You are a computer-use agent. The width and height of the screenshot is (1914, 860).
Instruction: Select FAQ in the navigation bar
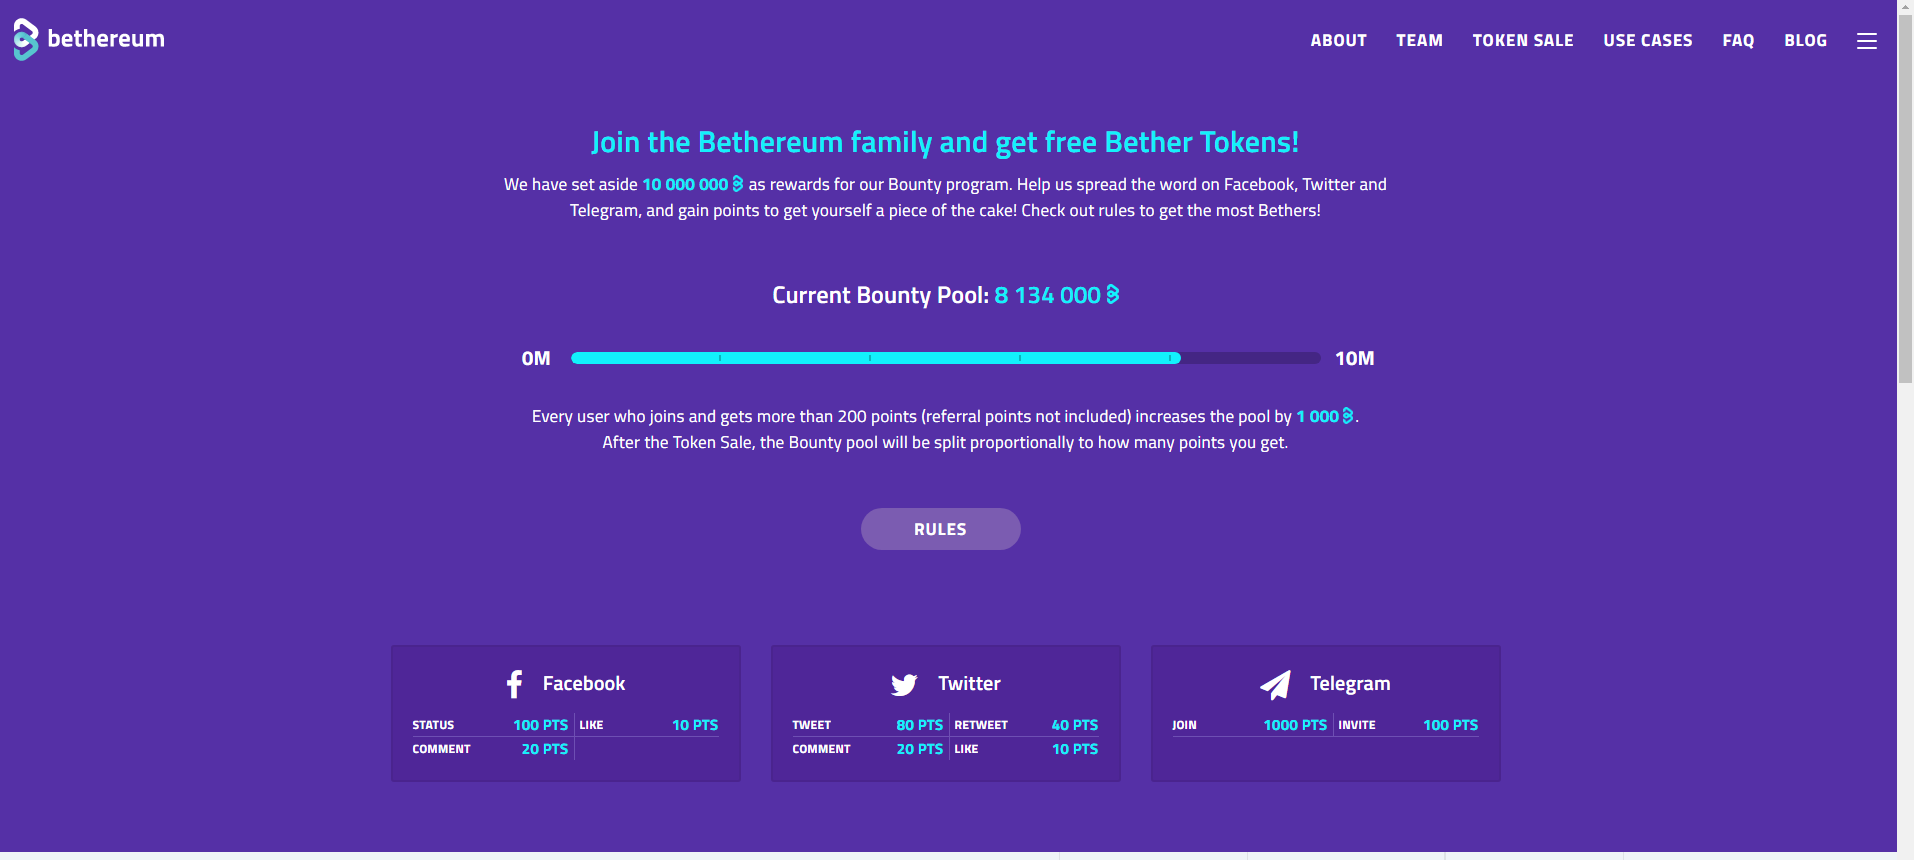(x=1738, y=41)
